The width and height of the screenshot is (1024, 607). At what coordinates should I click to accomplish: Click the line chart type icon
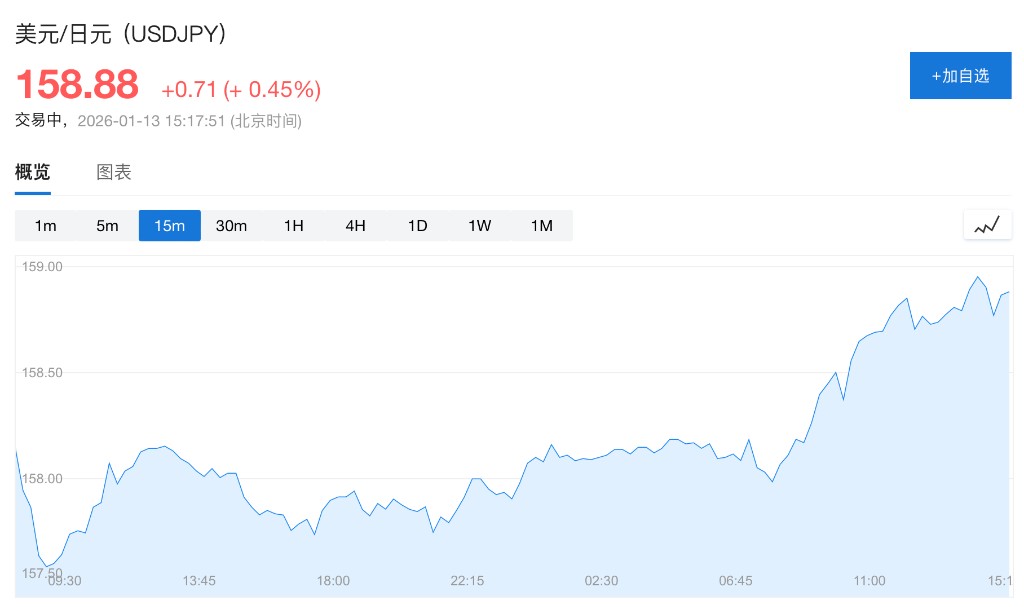click(987, 225)
